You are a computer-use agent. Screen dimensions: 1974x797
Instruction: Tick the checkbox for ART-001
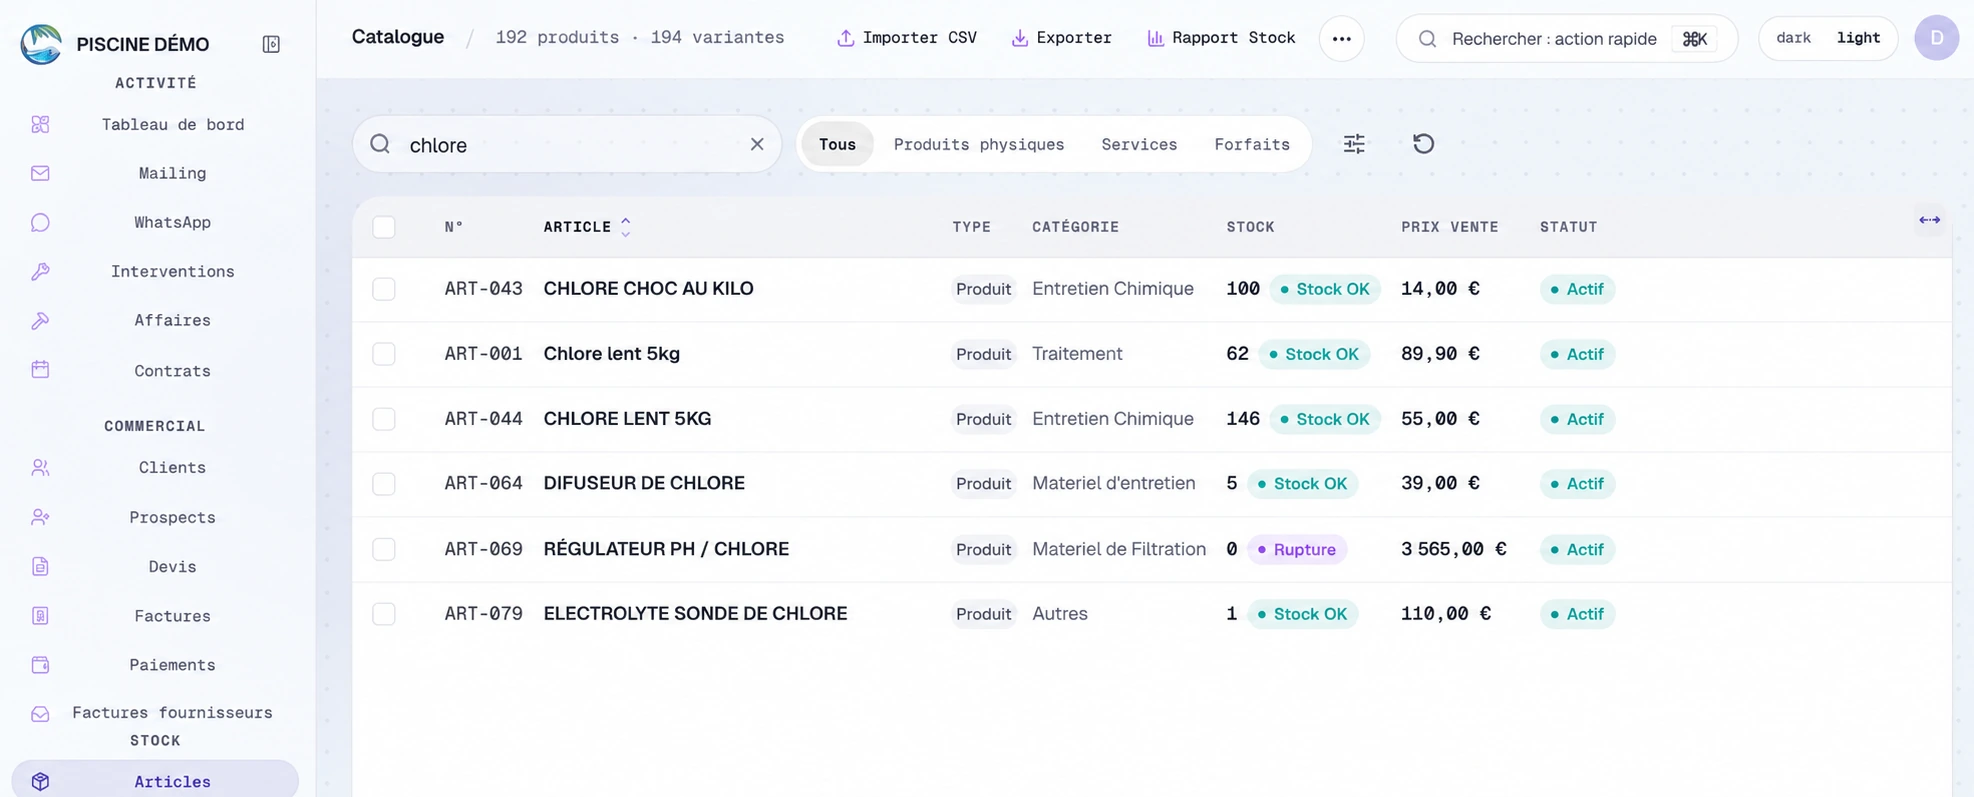(384, 354)
